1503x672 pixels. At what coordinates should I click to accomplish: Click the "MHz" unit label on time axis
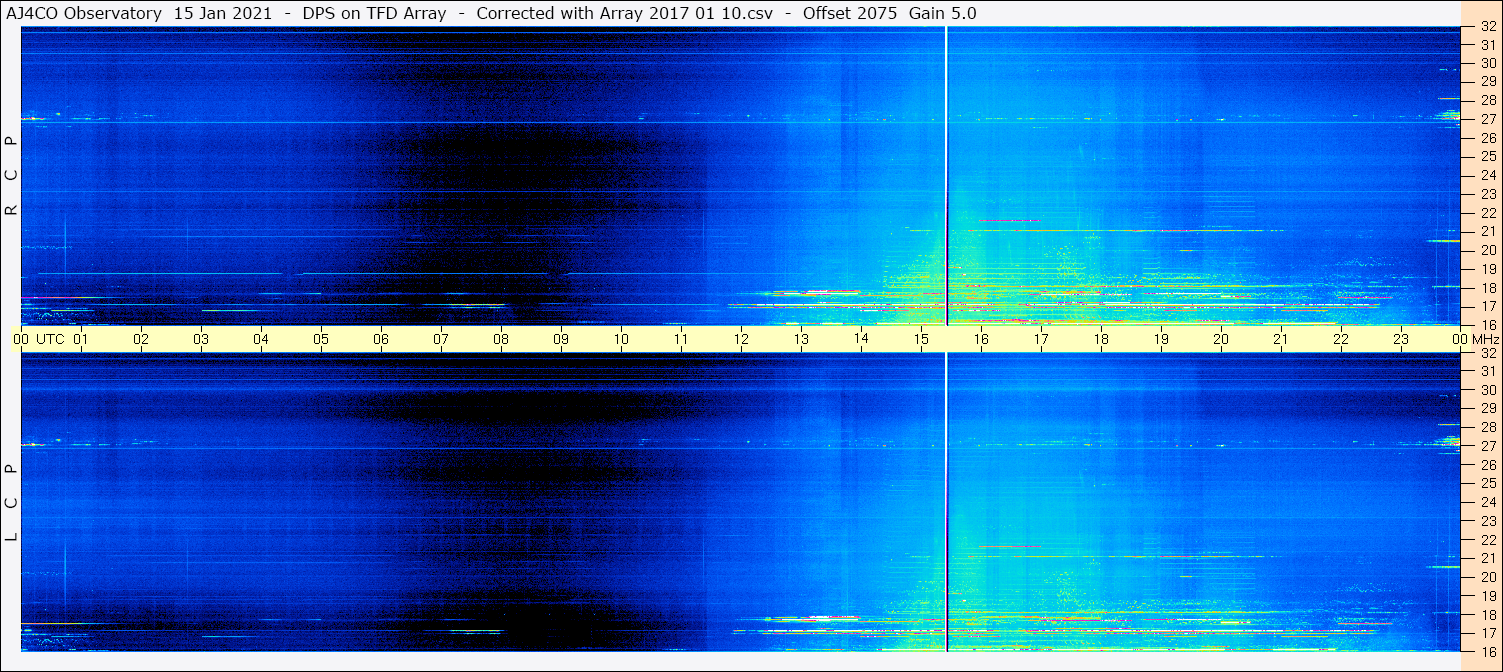[1486, 339]
